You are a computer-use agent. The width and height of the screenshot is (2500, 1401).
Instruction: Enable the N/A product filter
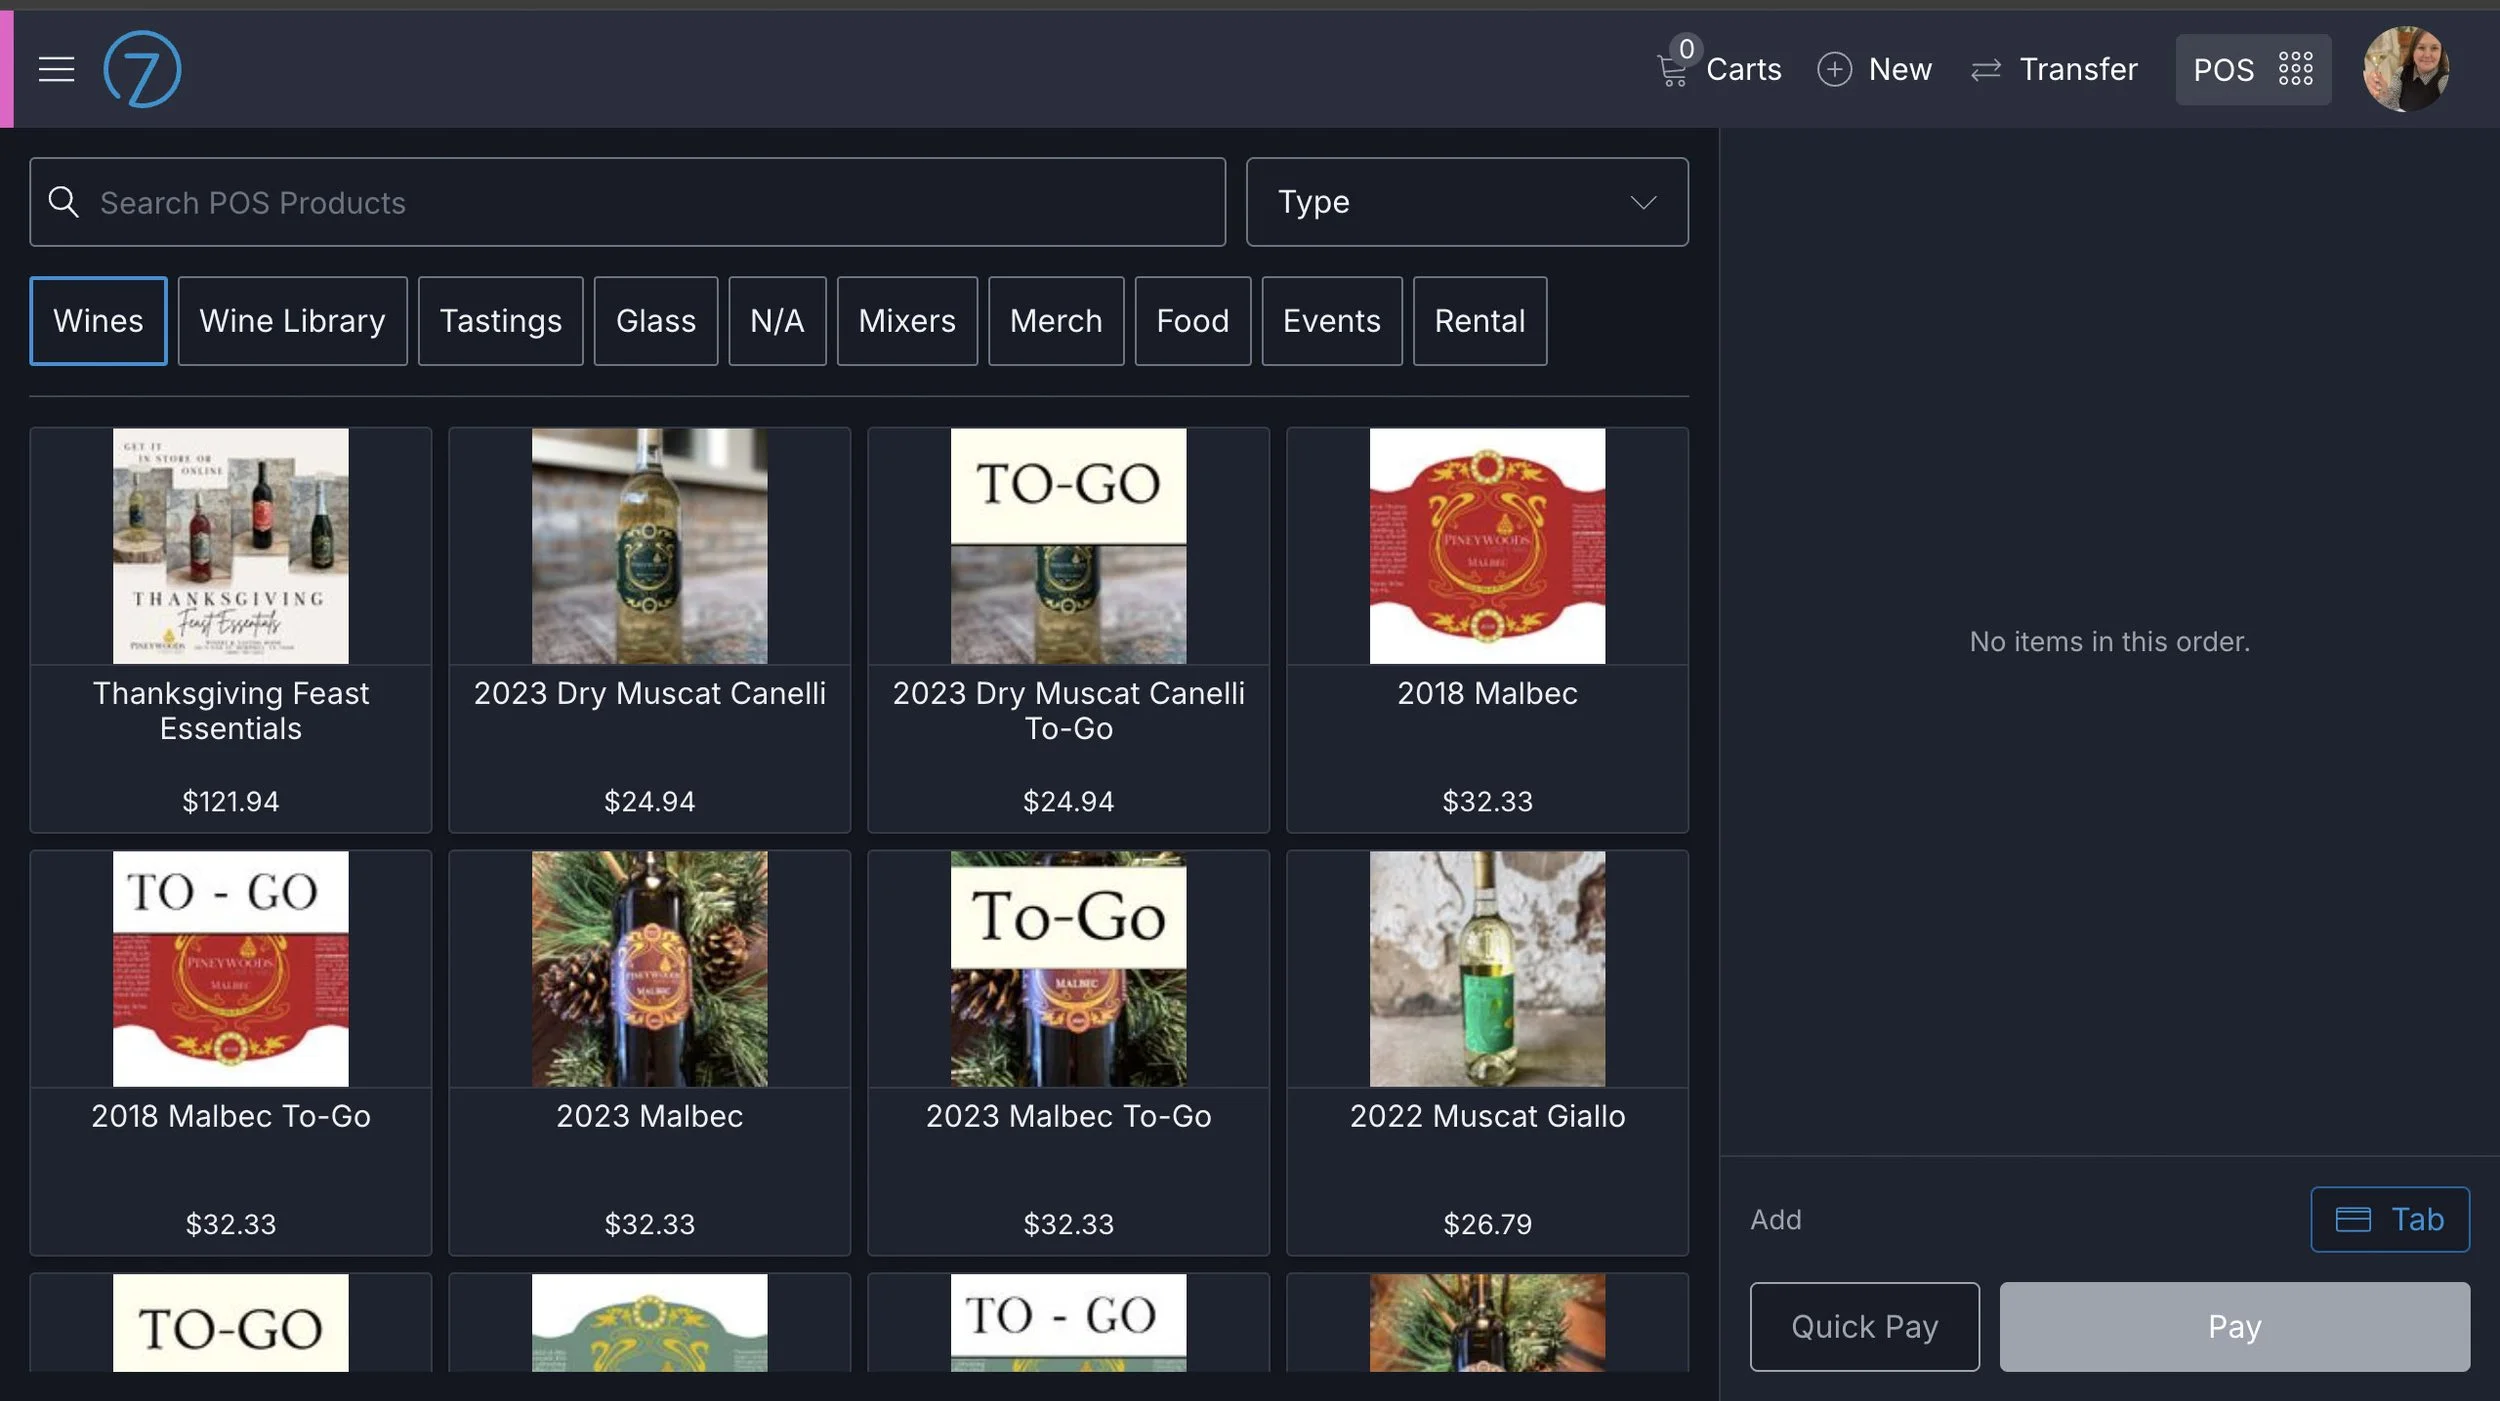click(777, 321)
